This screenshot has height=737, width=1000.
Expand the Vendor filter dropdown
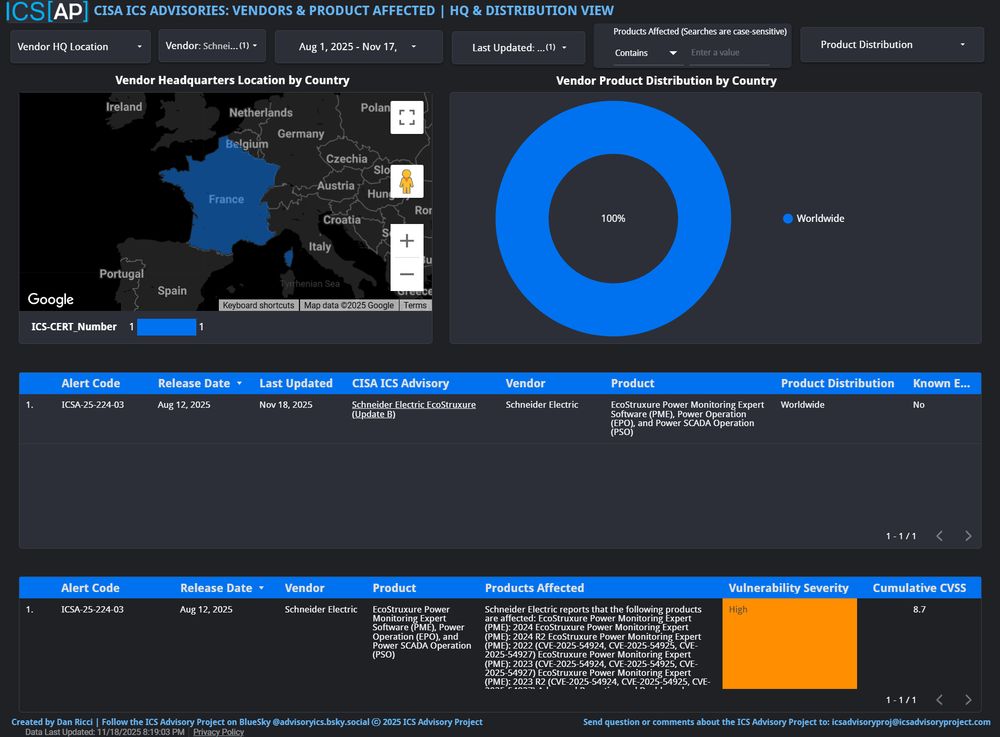coord(212,46)
